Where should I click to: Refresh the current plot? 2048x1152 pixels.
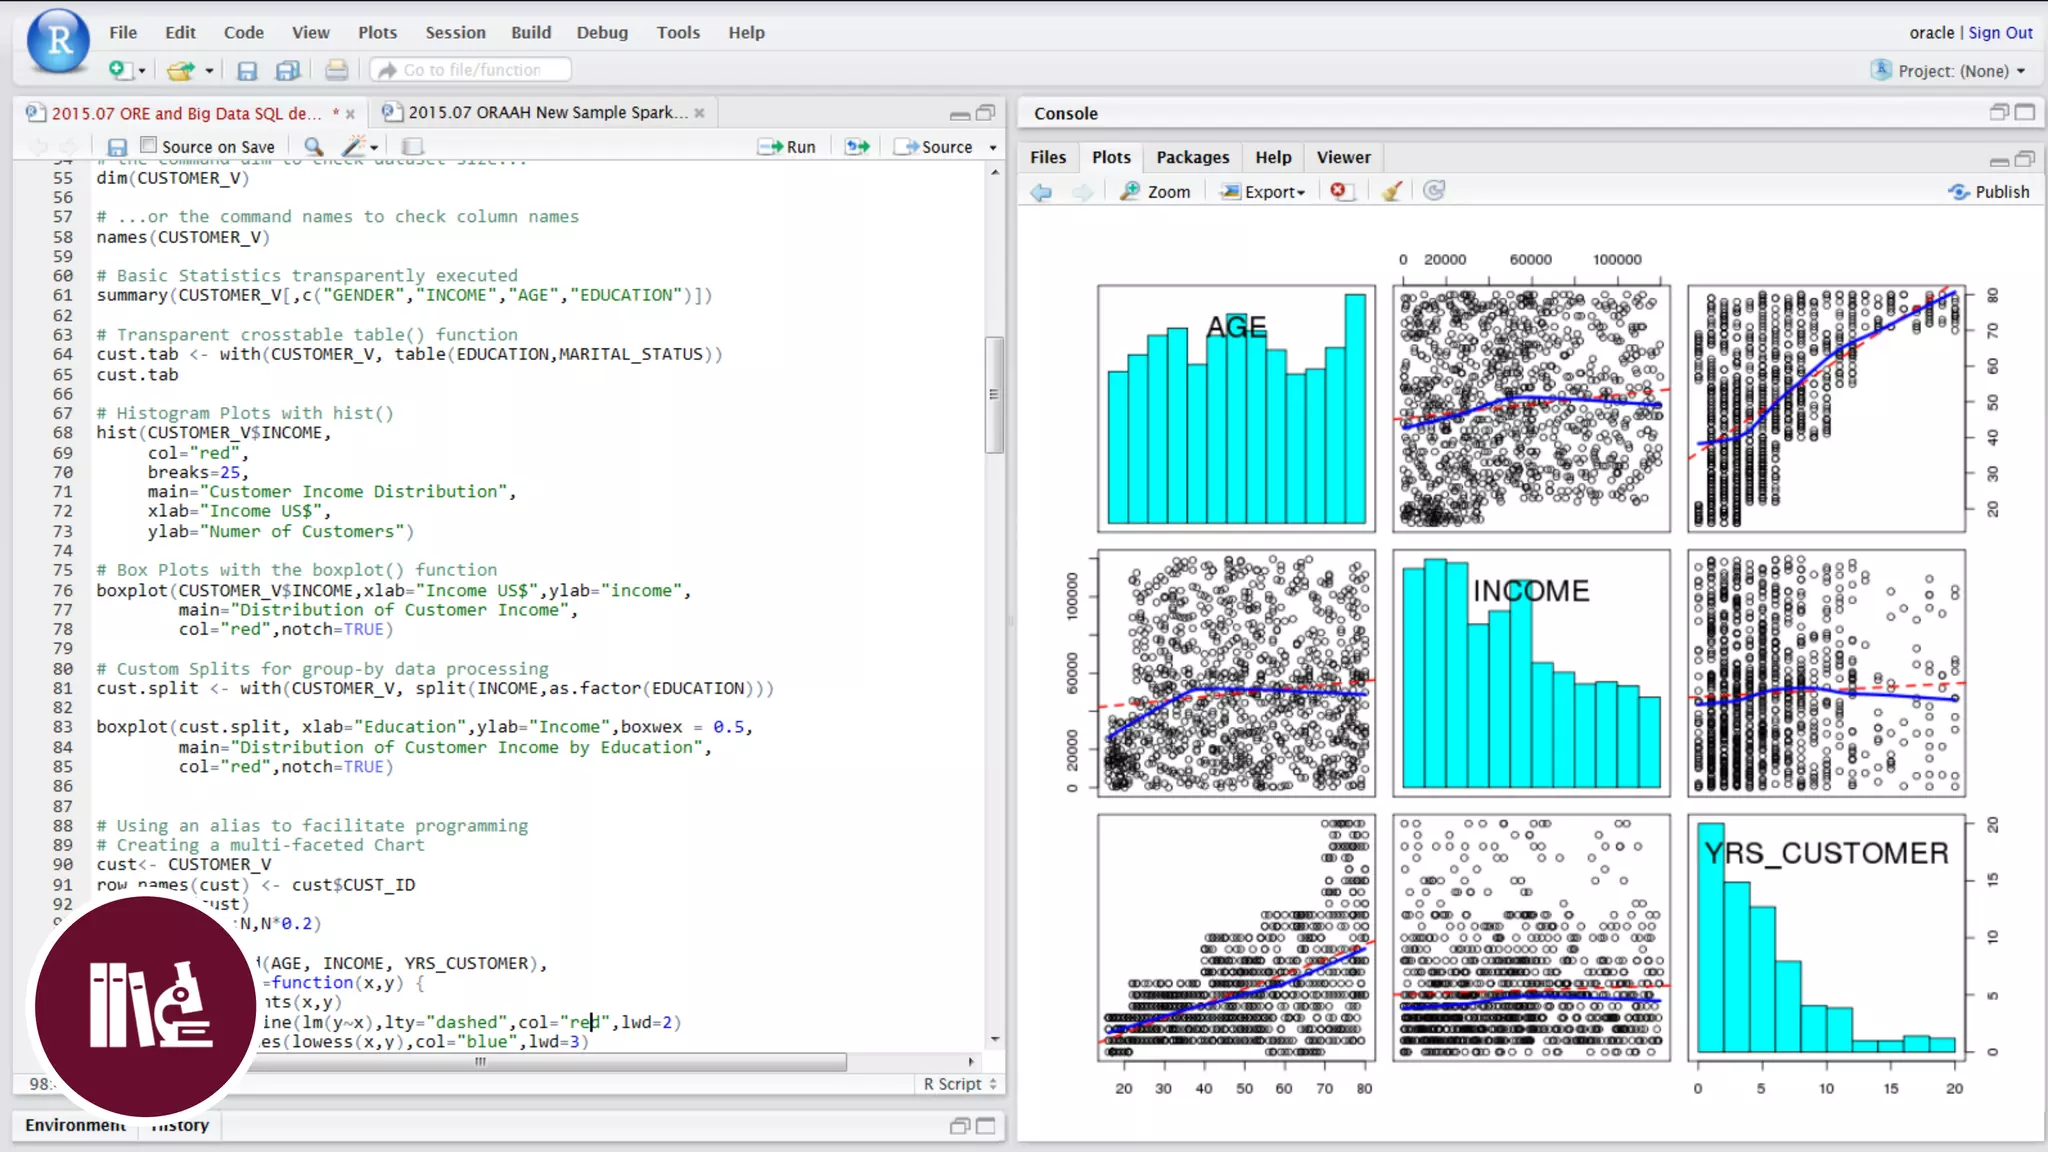tap(1434, 191)
